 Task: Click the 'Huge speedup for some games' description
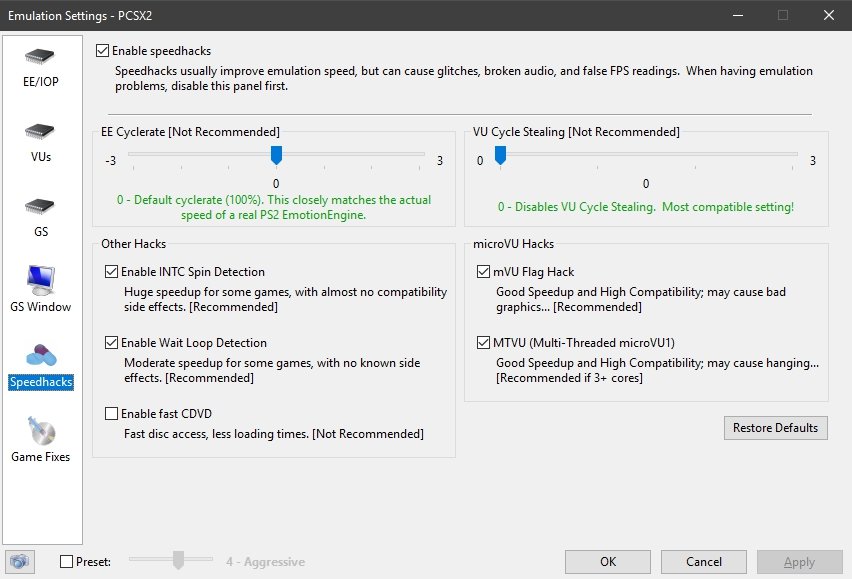286,299
